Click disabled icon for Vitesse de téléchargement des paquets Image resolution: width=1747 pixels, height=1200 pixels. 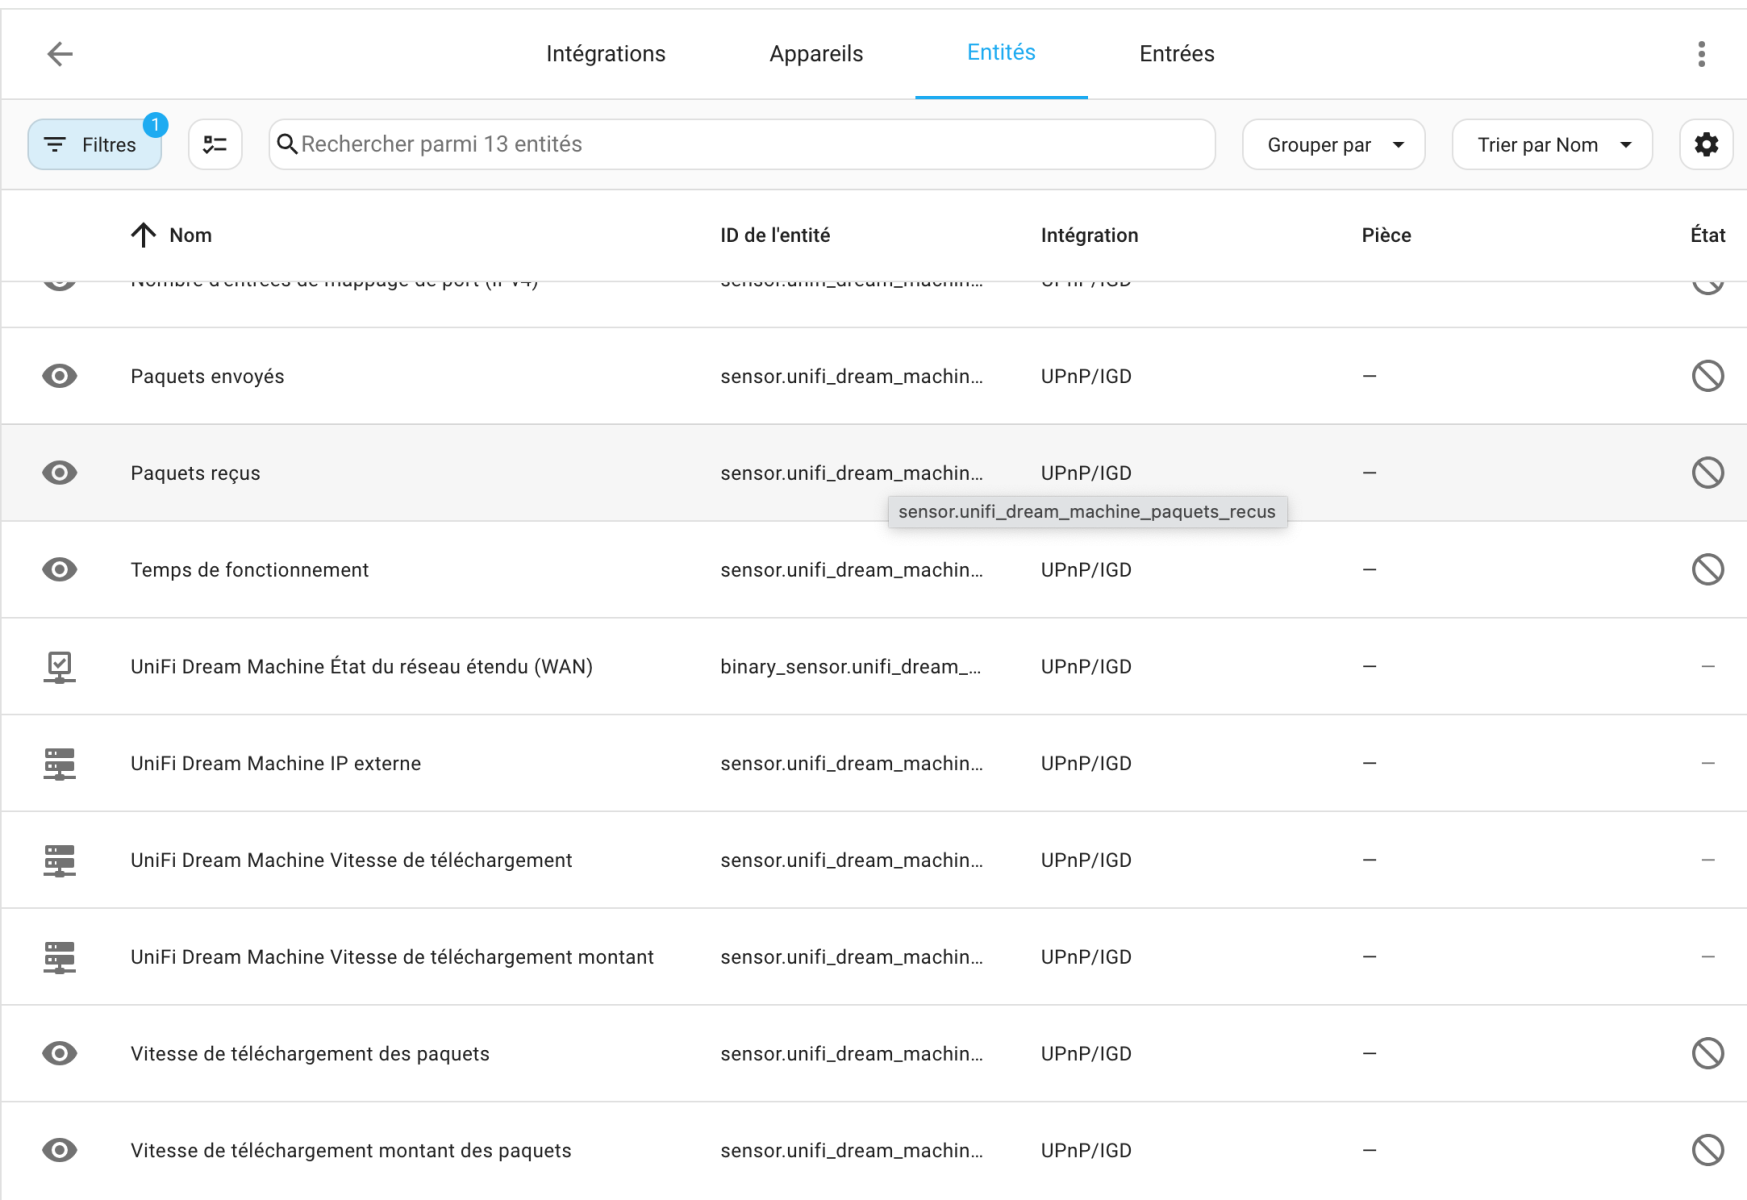coord(1708,1054)
